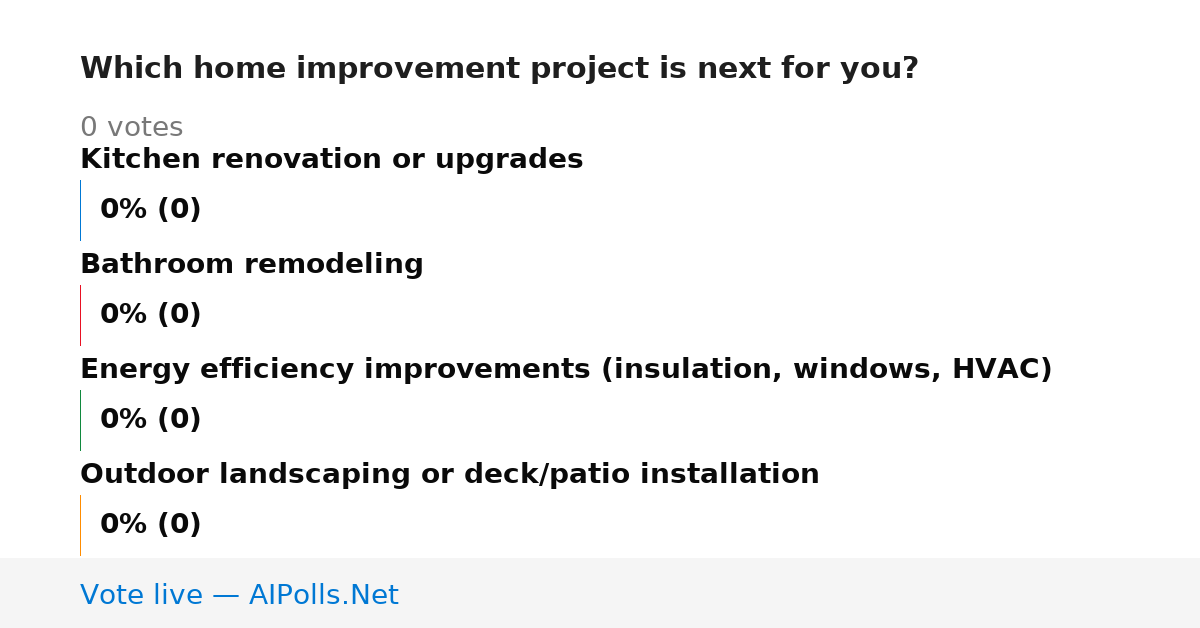
Task: Select the Bathroom remodeling option
Action: [x=251, y=264]
